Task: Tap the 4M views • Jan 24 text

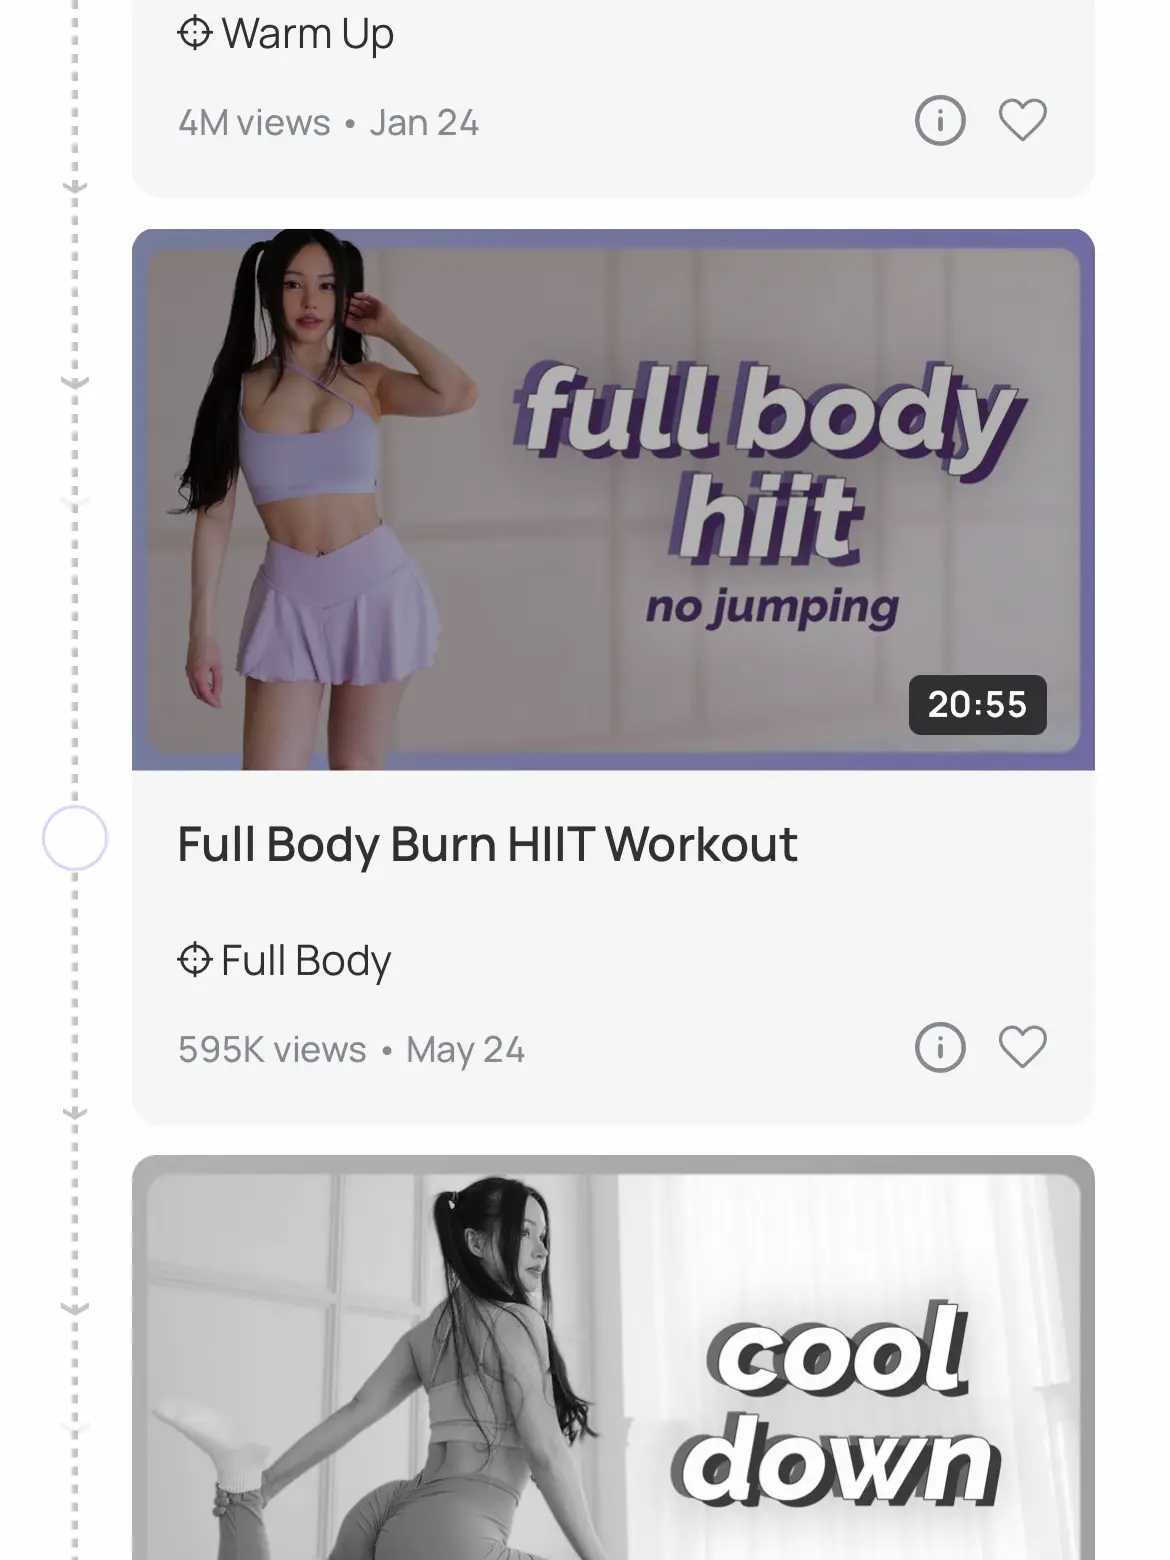Action: coord(328,122)
